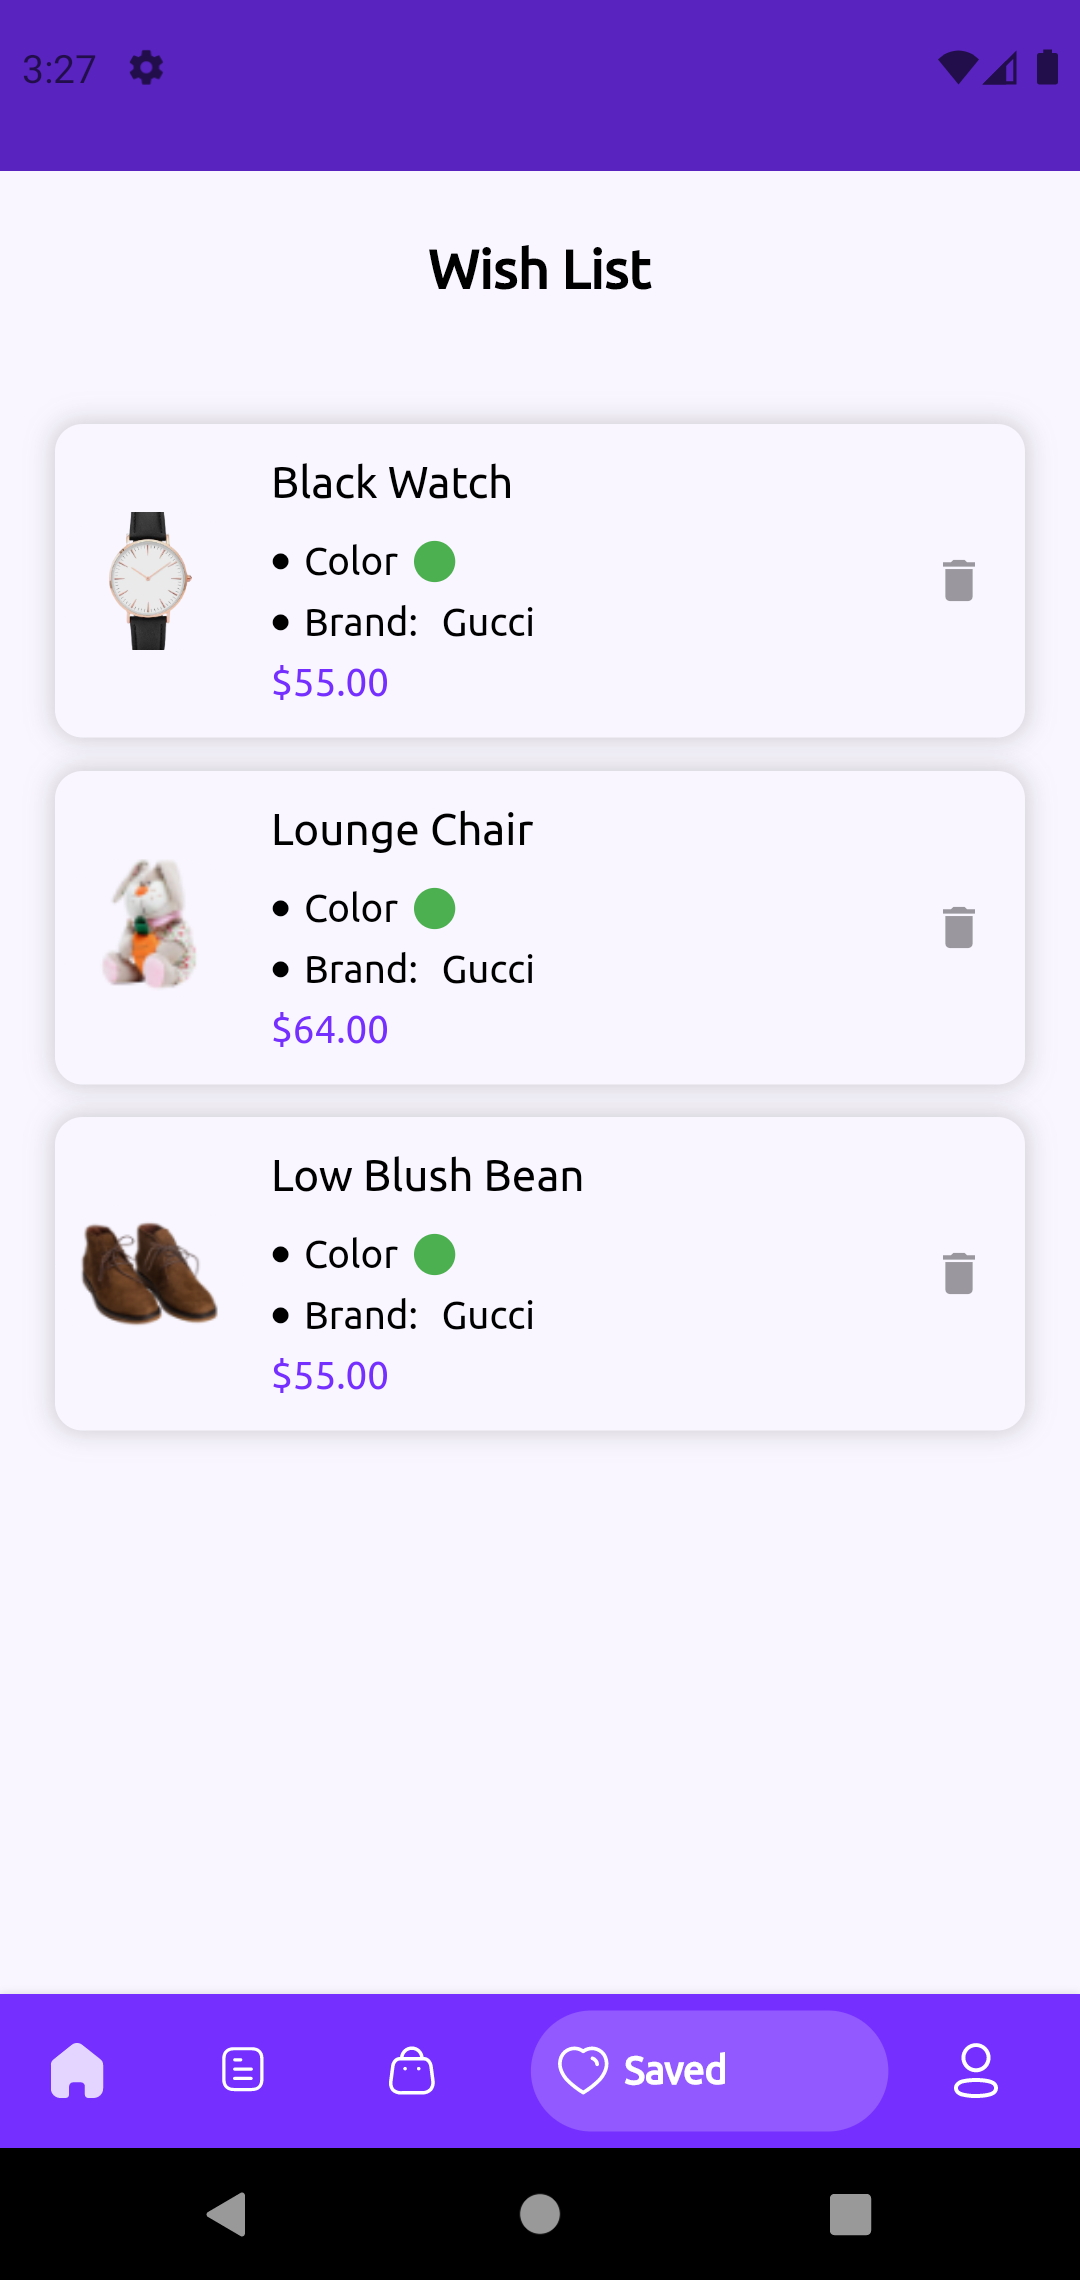This screenshot has width=1080, height=2280.
Task: Open the Black Watch title
Action: click(392, 483)
